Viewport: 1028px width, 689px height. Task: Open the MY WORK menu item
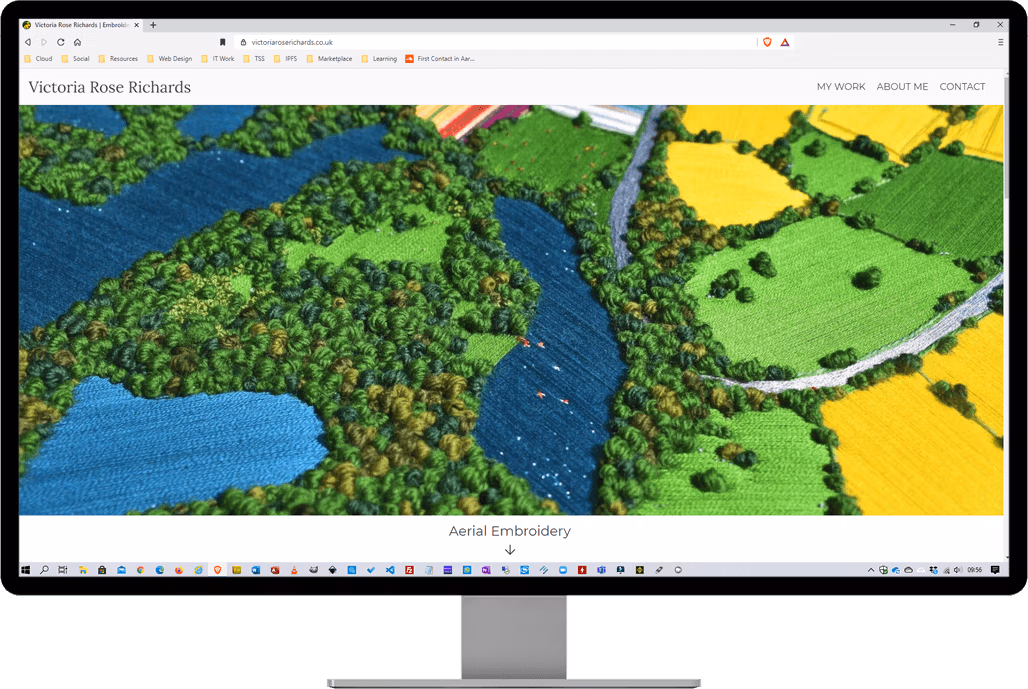coord(840,87)
